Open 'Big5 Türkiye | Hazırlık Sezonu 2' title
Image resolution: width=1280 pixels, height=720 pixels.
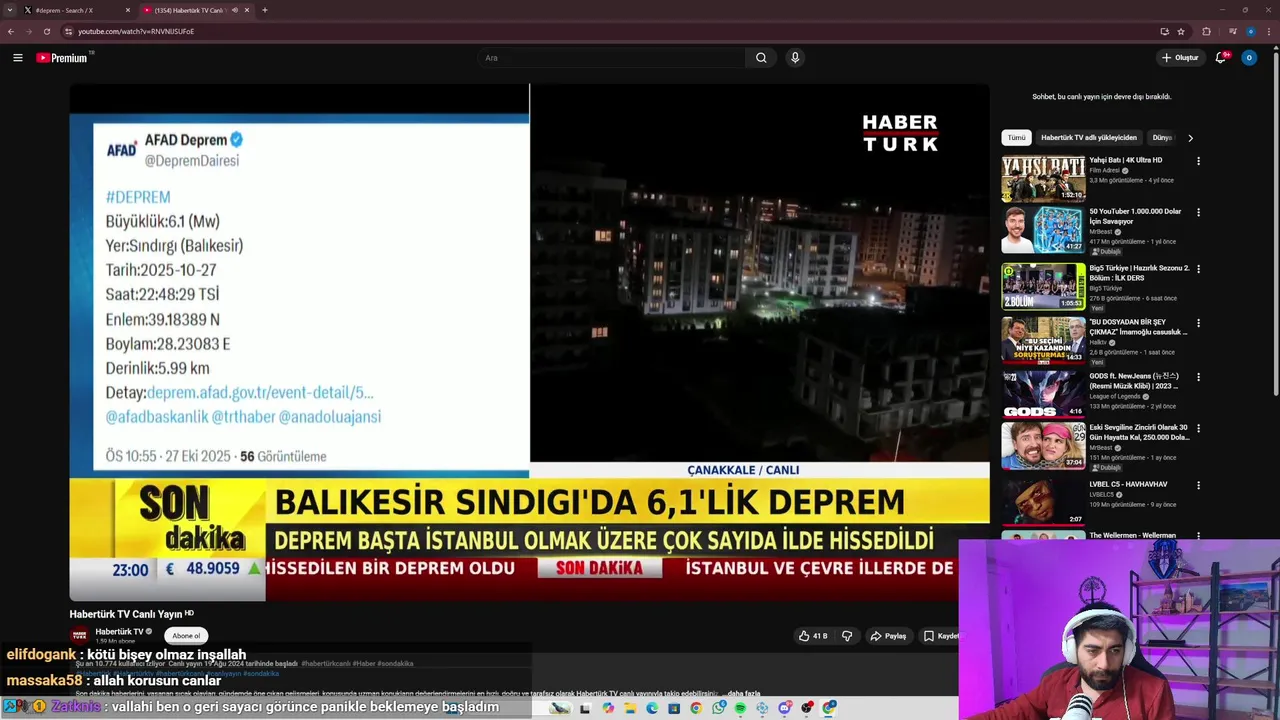[x=1140, y=273]
